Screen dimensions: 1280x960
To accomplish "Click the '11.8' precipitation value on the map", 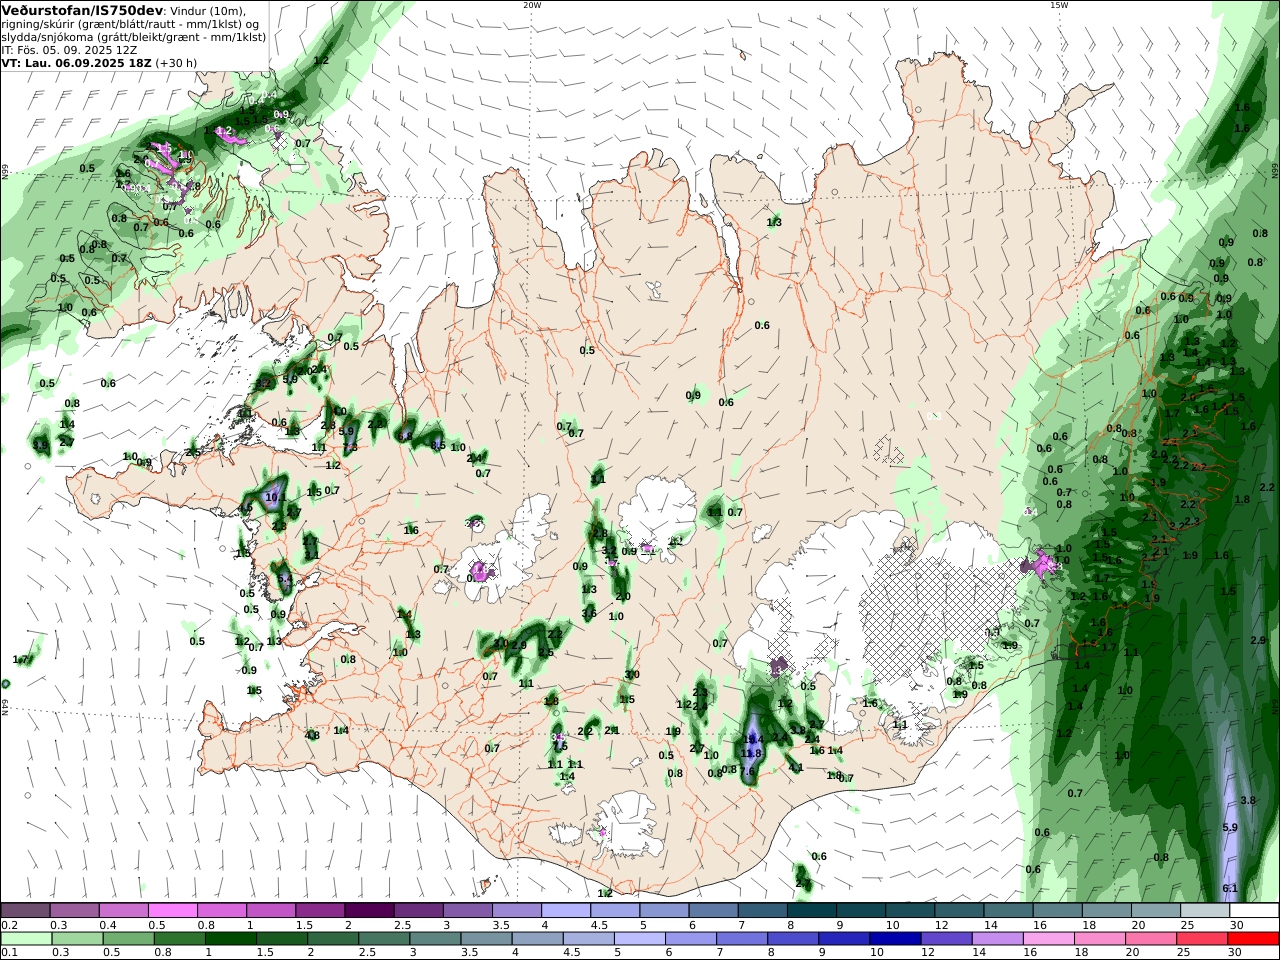I will tap(751, 753).
